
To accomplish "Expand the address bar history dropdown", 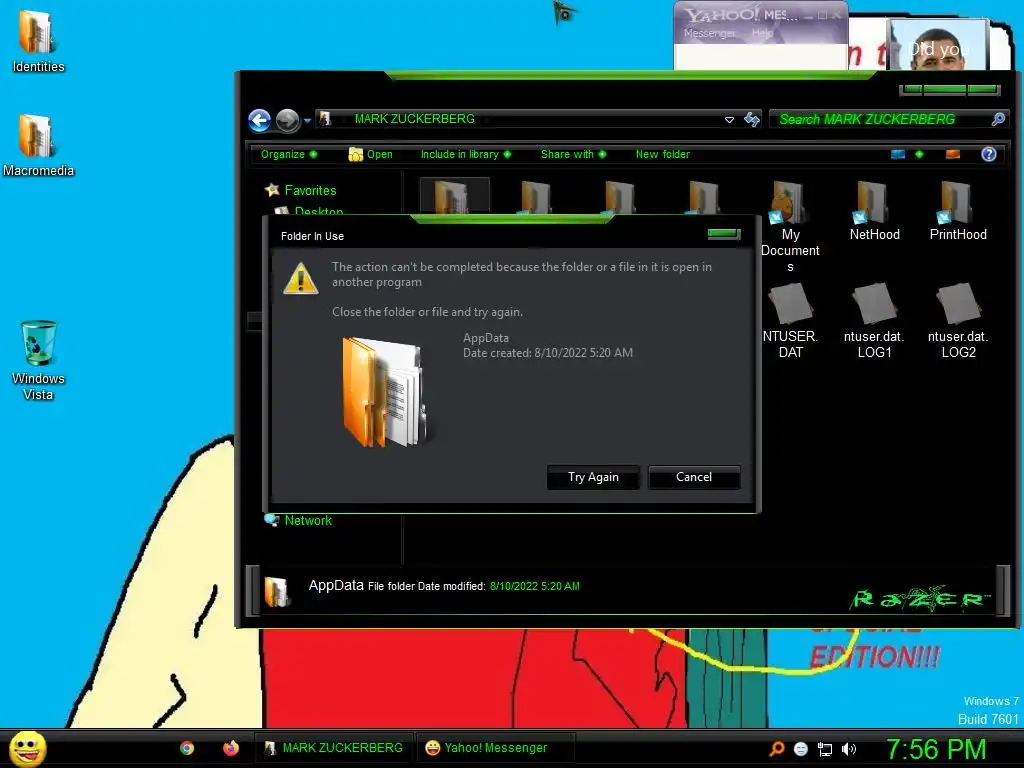I will [x=729, y=120].
